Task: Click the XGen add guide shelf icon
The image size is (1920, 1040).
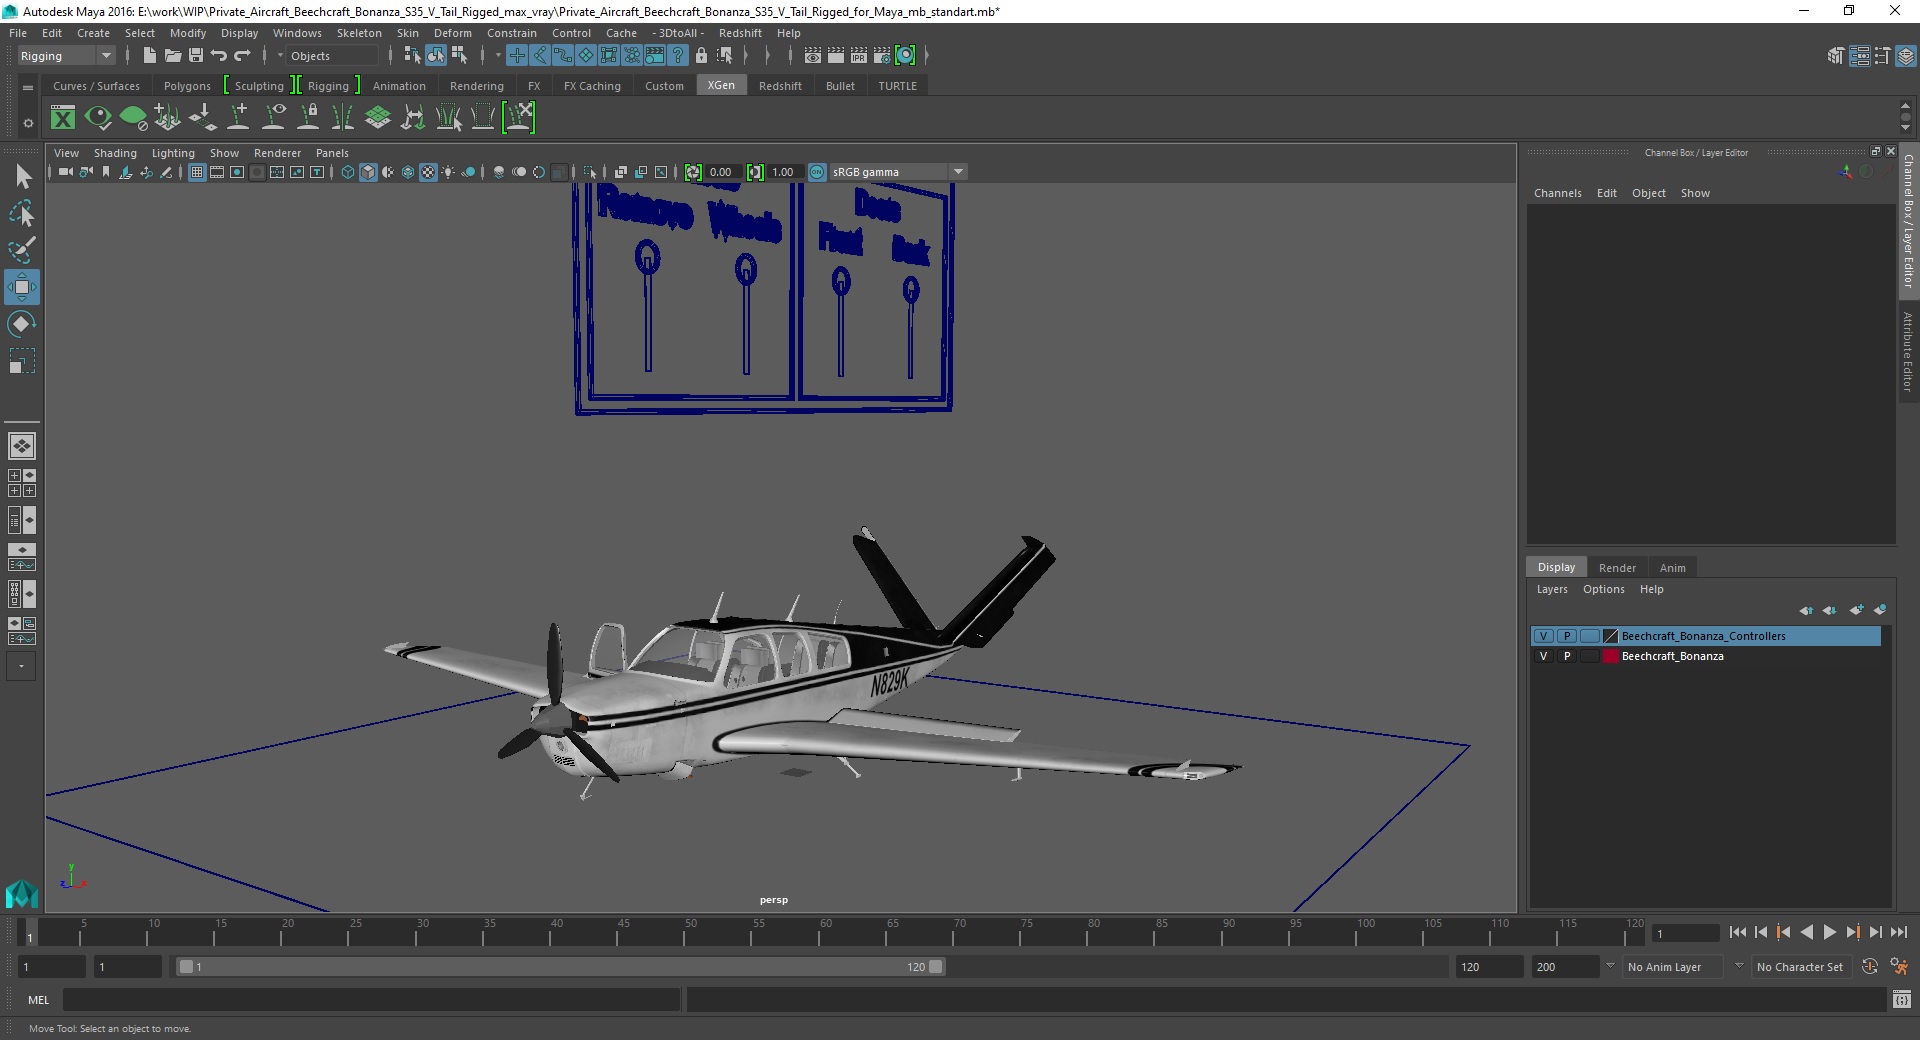Action: [238, 118]
